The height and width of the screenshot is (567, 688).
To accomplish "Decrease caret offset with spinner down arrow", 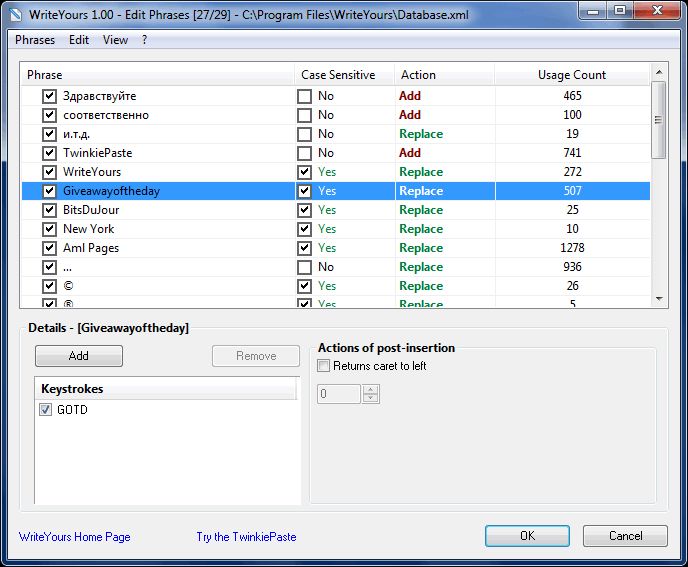I will pyautogui.click(x=370, y=398).
